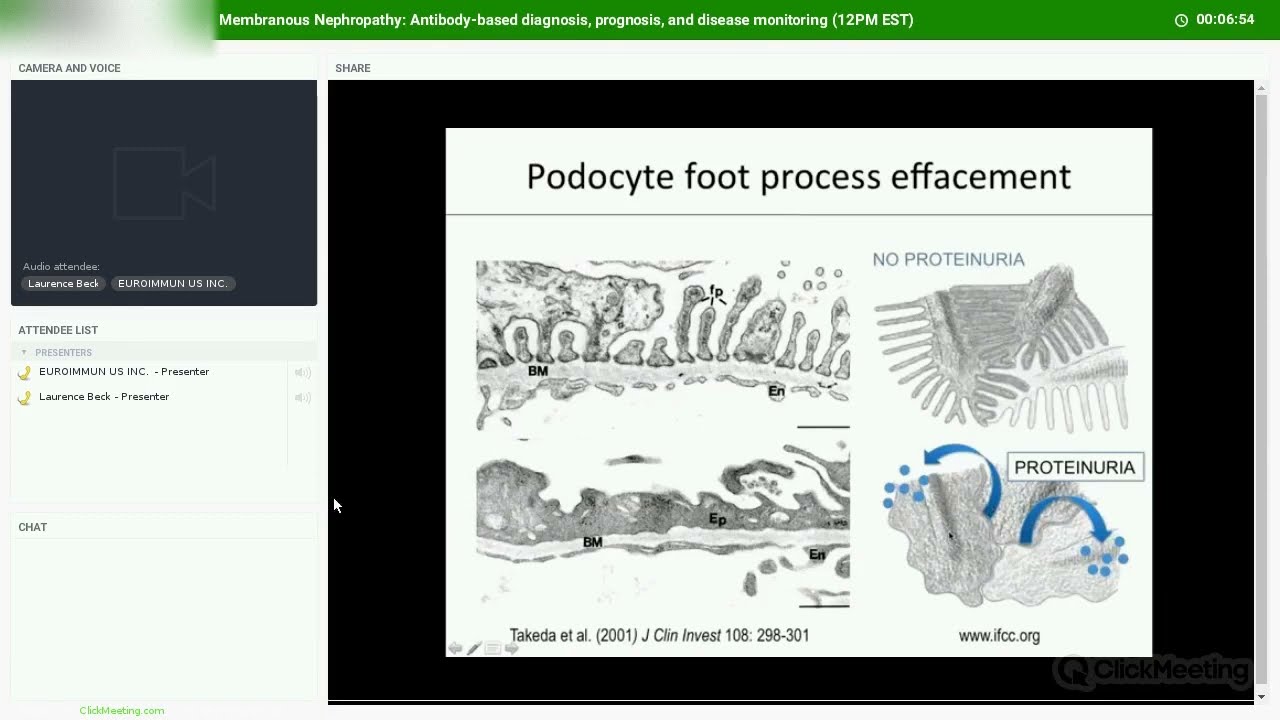Click the "NO PROTEINURIA" label on the slide
This screenshot has height=720, width=1280.
pos(948,260)
